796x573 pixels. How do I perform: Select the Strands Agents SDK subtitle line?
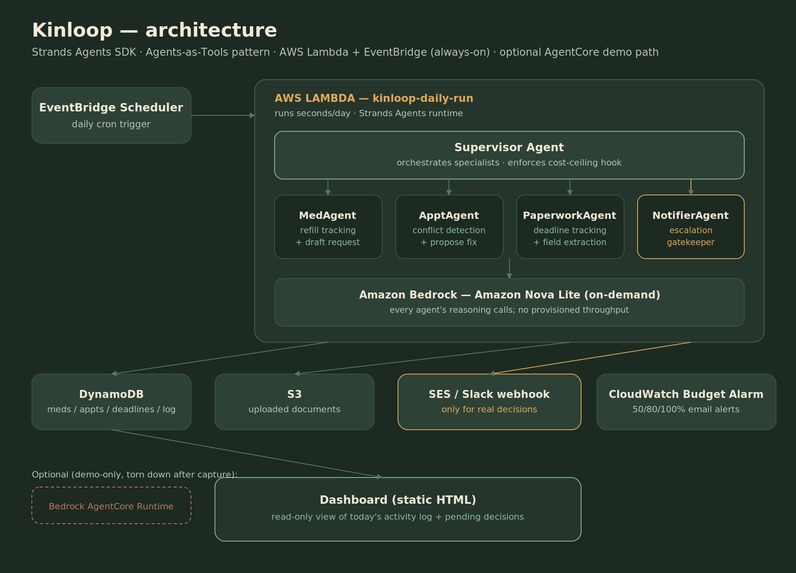coord(345,52)
